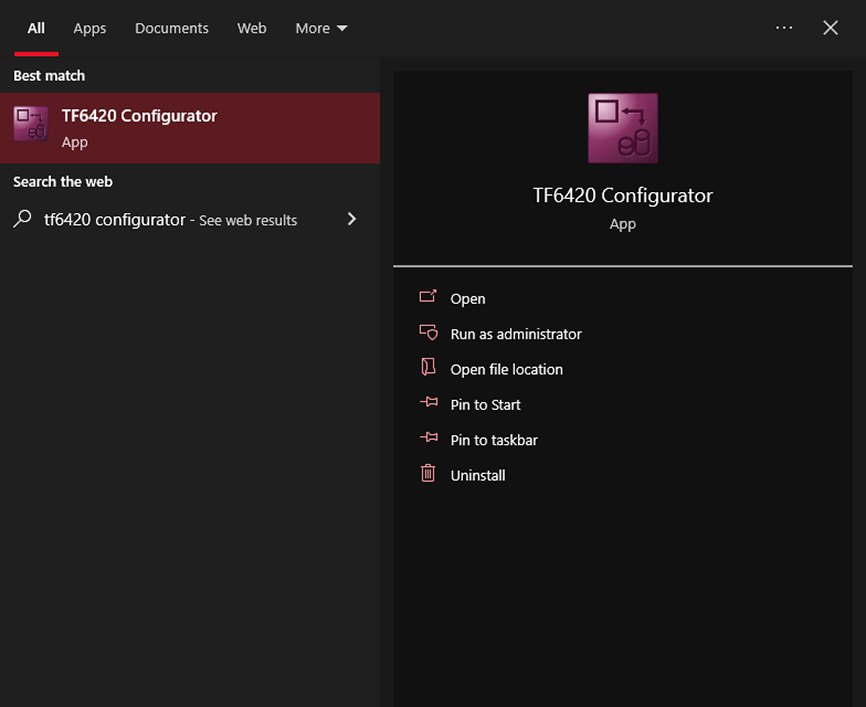Expand the More filter dropdown
The height and width of the screenshot is (707, 866).
(321, 28)
